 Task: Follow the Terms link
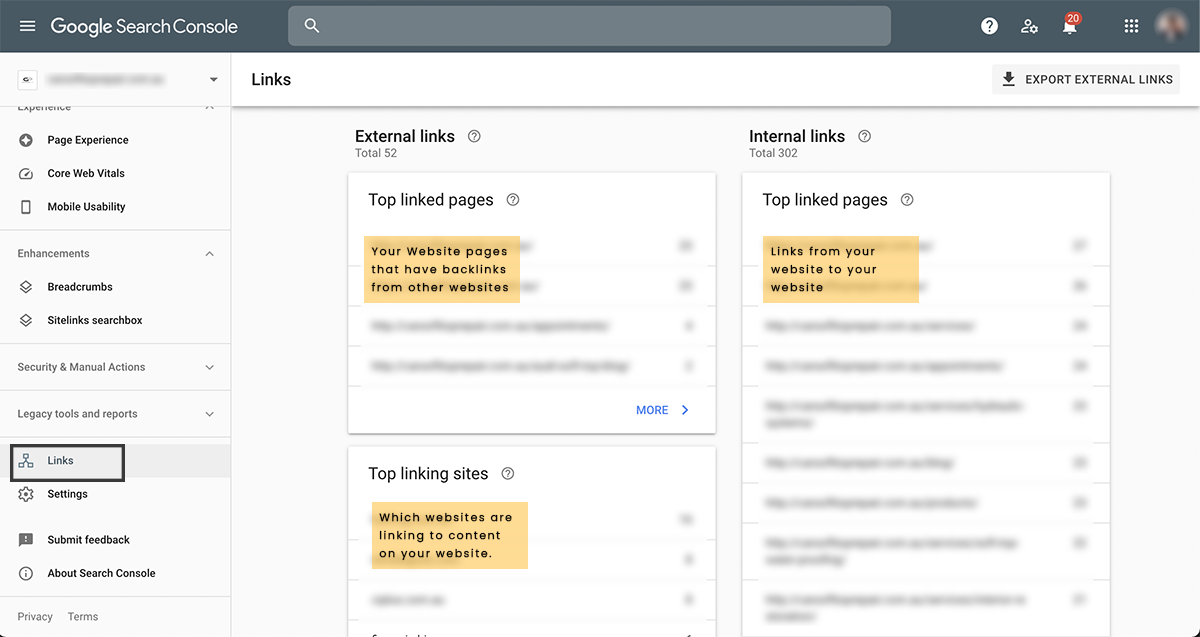click(x=83, y=617)
